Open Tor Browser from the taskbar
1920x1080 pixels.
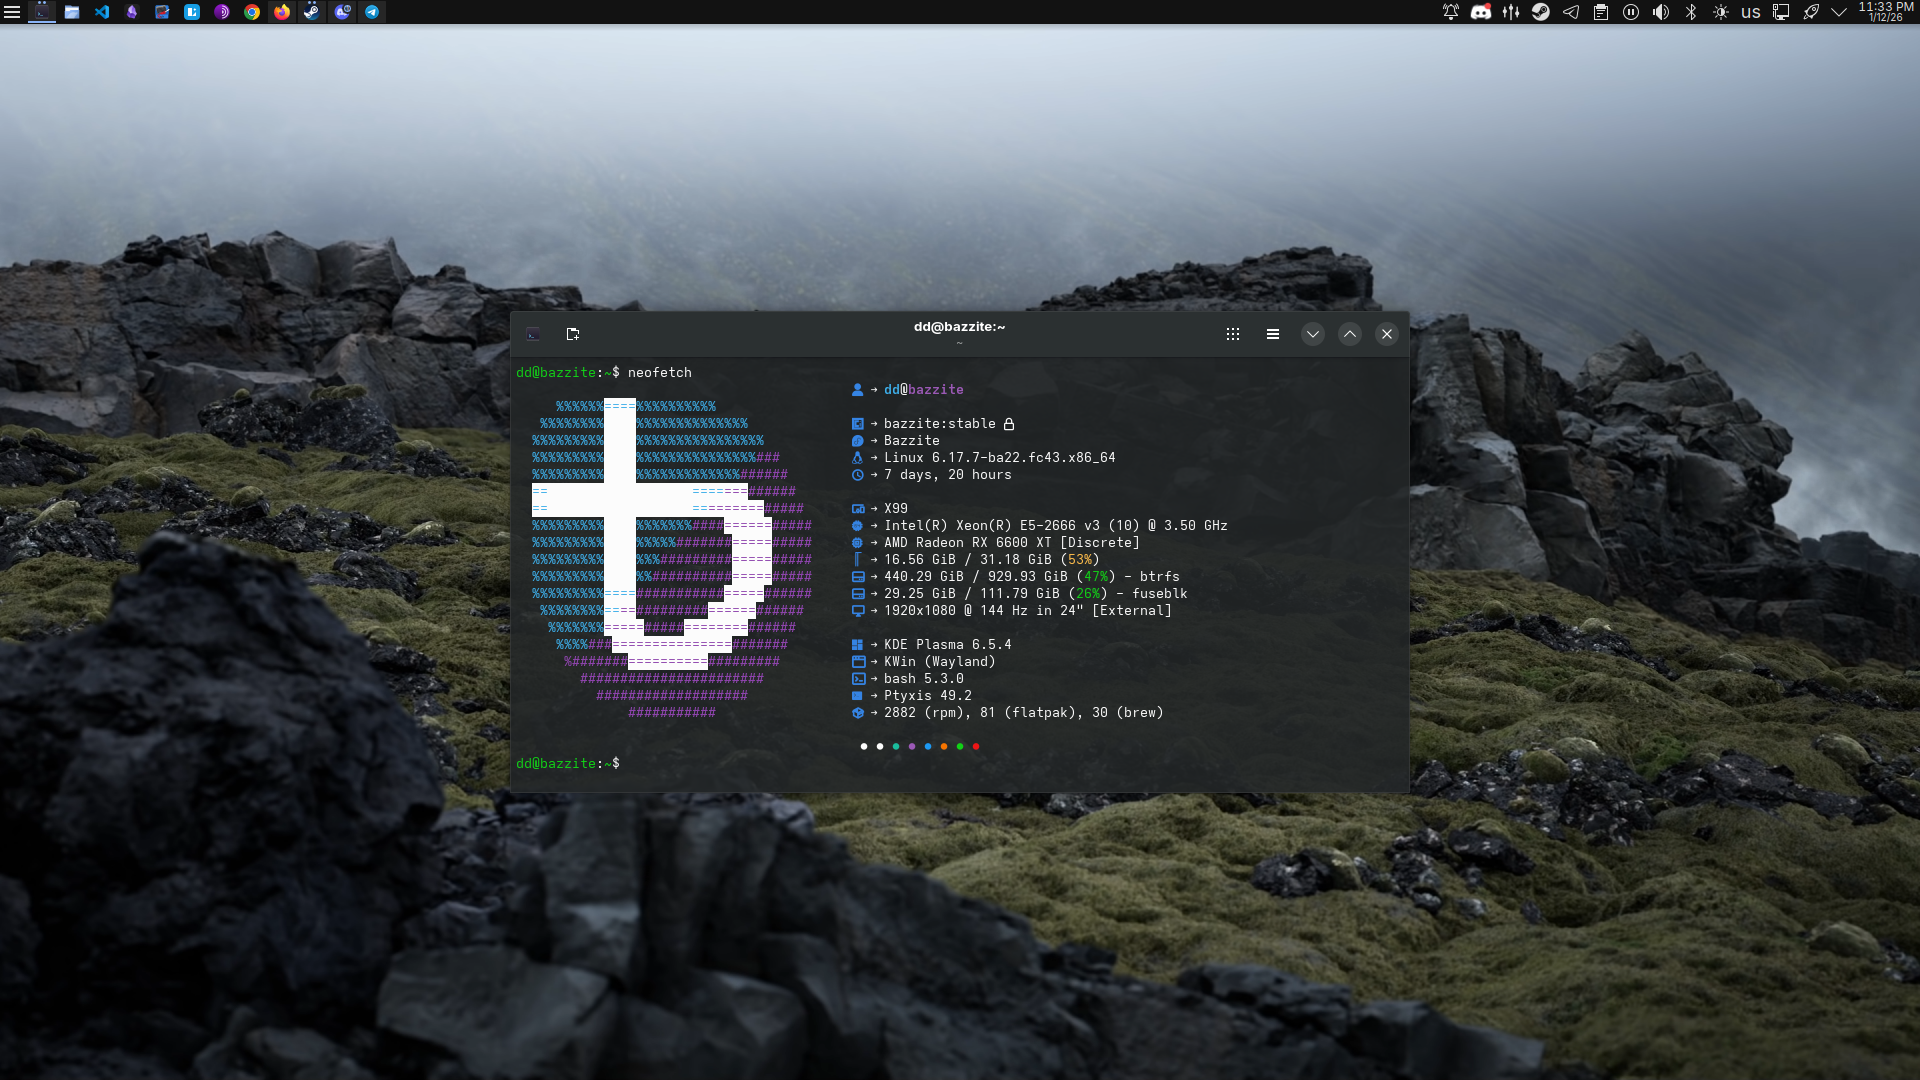point(222,12)
